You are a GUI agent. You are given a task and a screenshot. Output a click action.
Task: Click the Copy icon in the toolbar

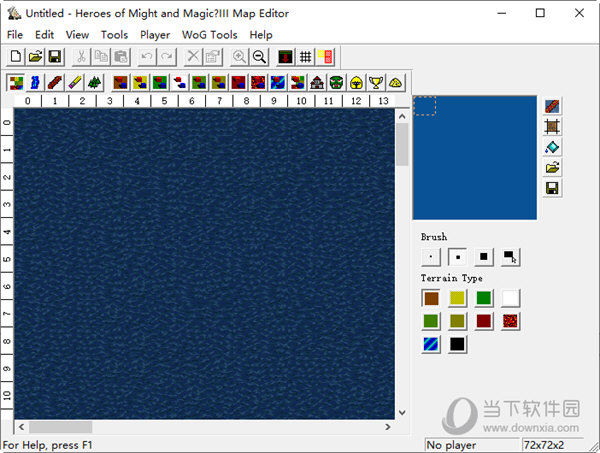[x=101, y=57]
